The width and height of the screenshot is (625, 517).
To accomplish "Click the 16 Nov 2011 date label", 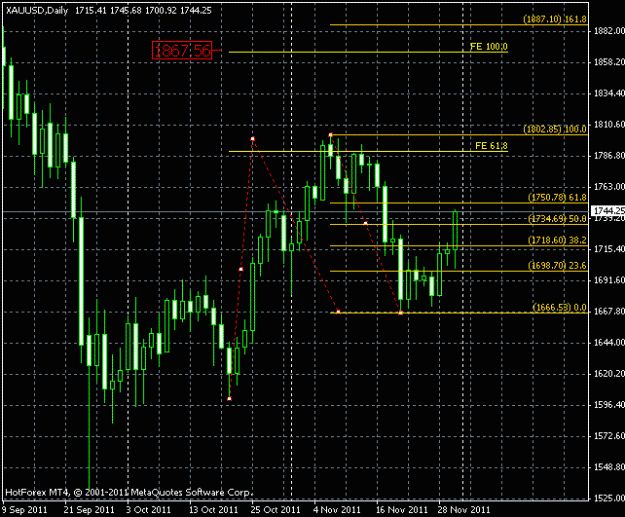I will tap(402, 510).
